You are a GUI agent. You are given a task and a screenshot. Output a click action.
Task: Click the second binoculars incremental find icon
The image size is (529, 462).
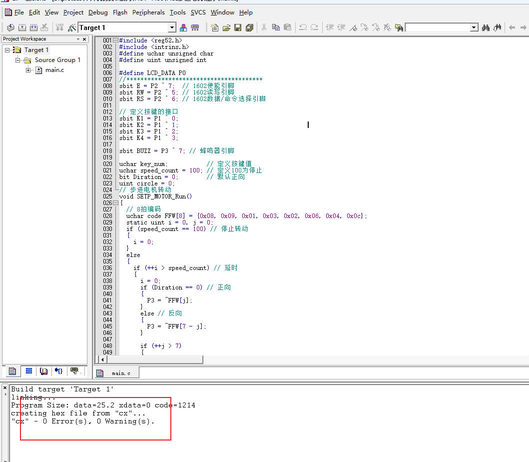point(497,28)
